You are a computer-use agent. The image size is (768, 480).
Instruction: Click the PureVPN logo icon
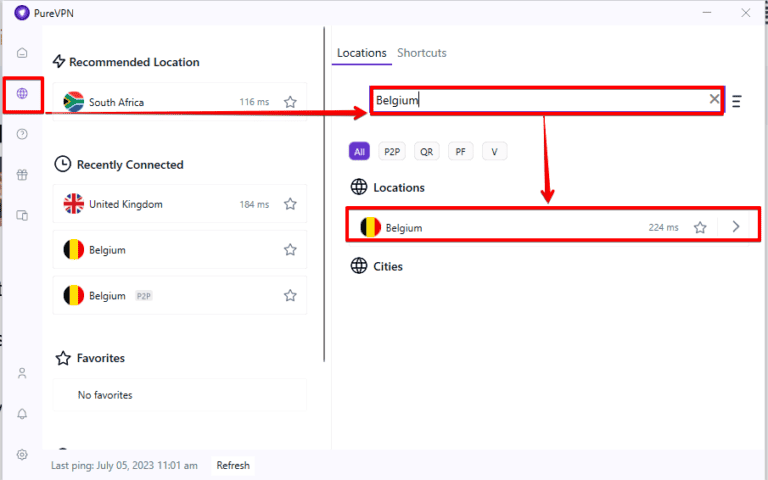(22, 13)
